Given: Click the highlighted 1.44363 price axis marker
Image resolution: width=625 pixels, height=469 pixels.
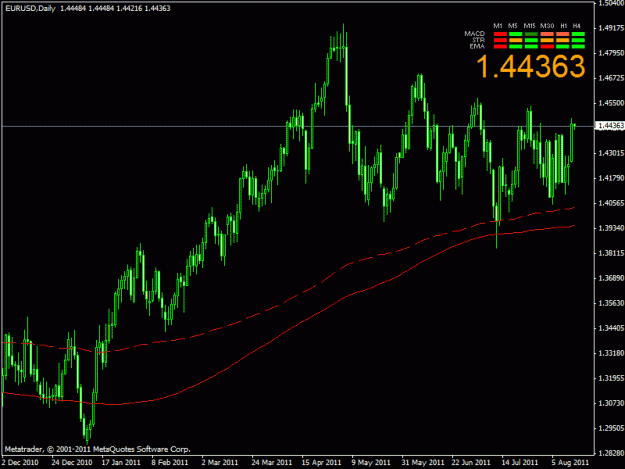Looking at the screenshot, I should (x=610, y=126).
